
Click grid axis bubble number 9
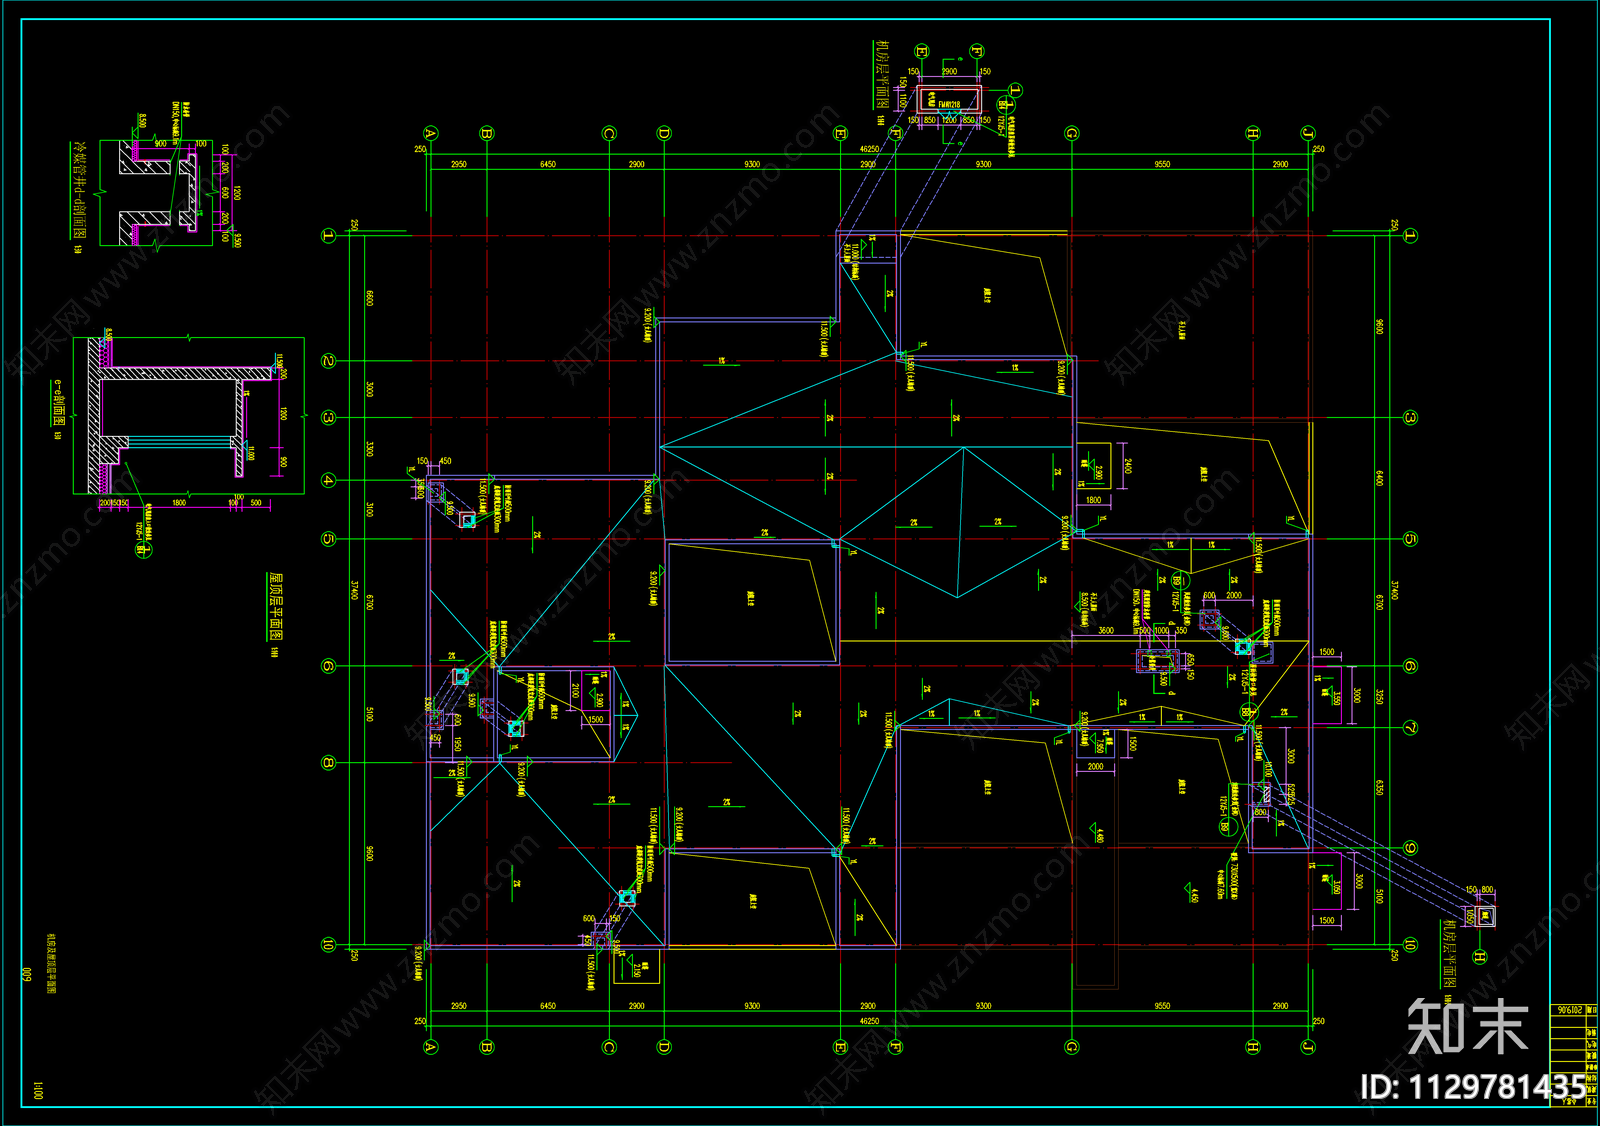[x=1410, y=848]
